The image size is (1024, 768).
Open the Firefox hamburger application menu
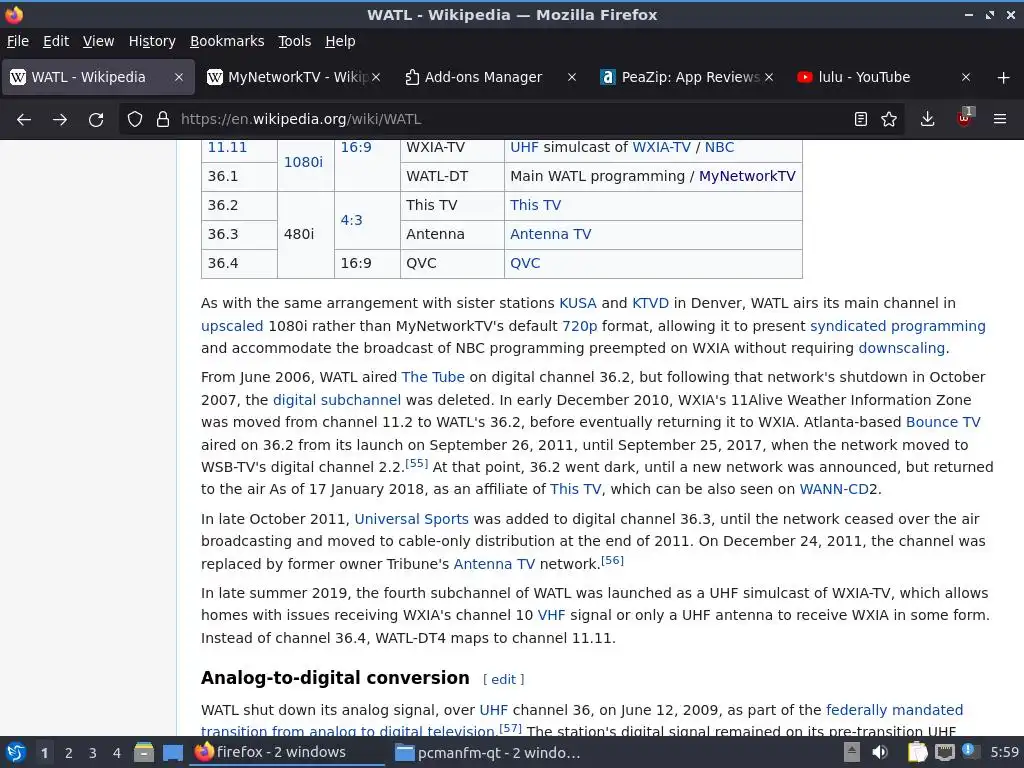[1000, 120]
